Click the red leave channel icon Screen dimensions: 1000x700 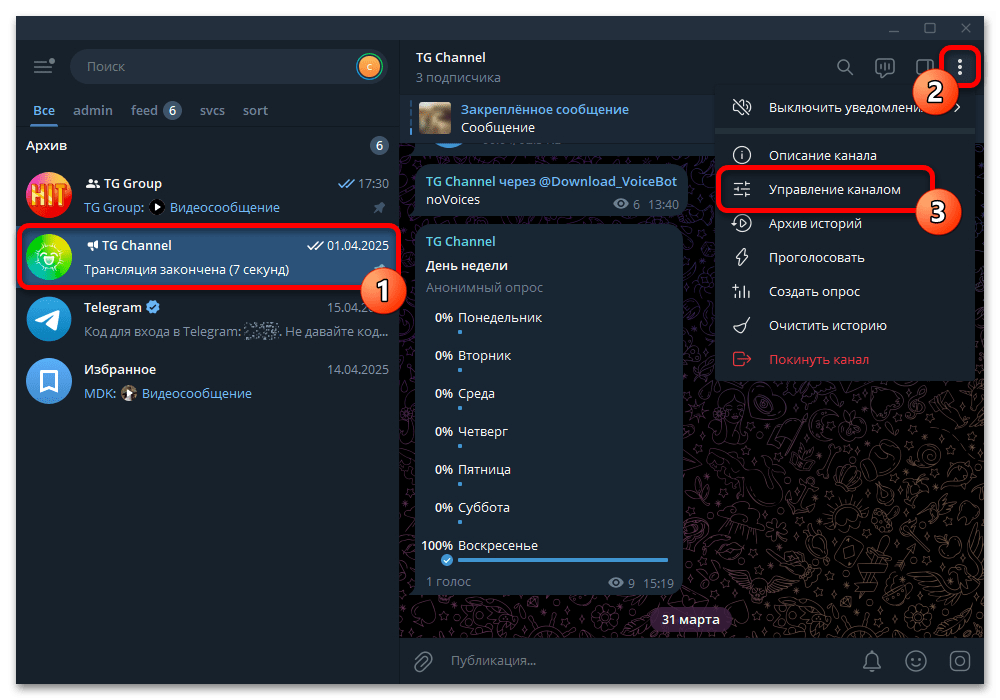(742, 360)
